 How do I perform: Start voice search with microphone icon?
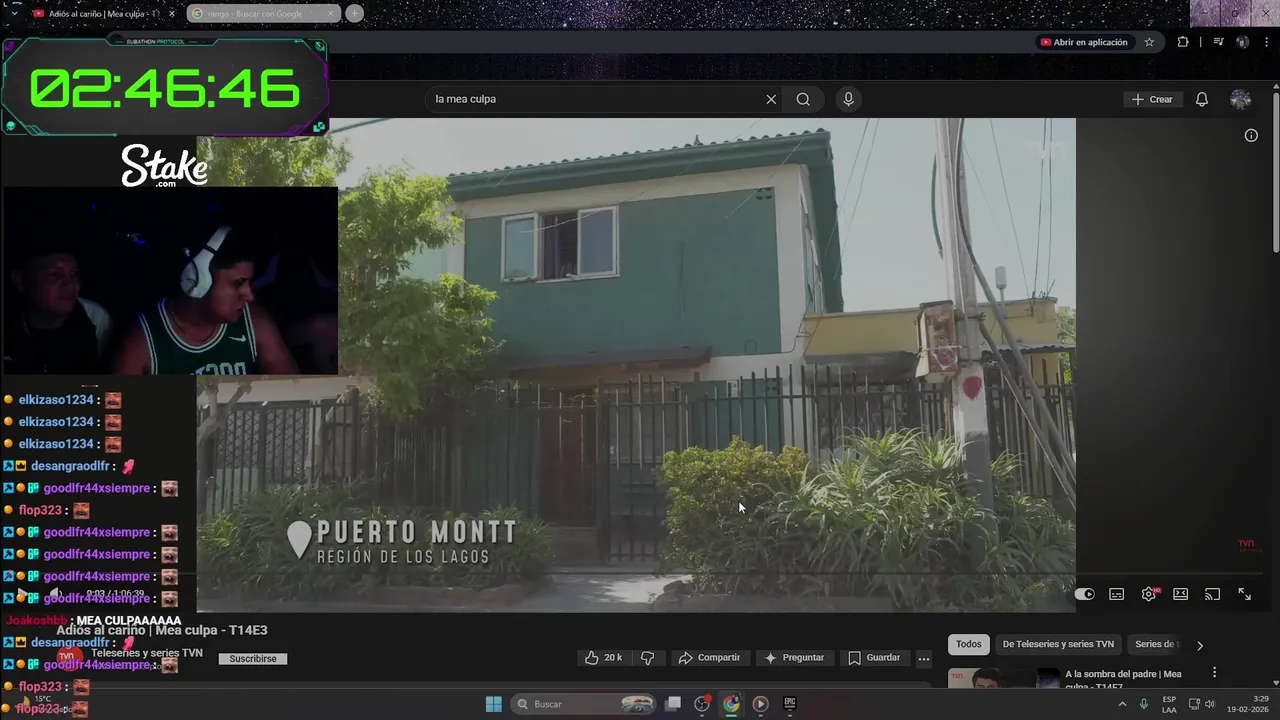pos(848,99)
